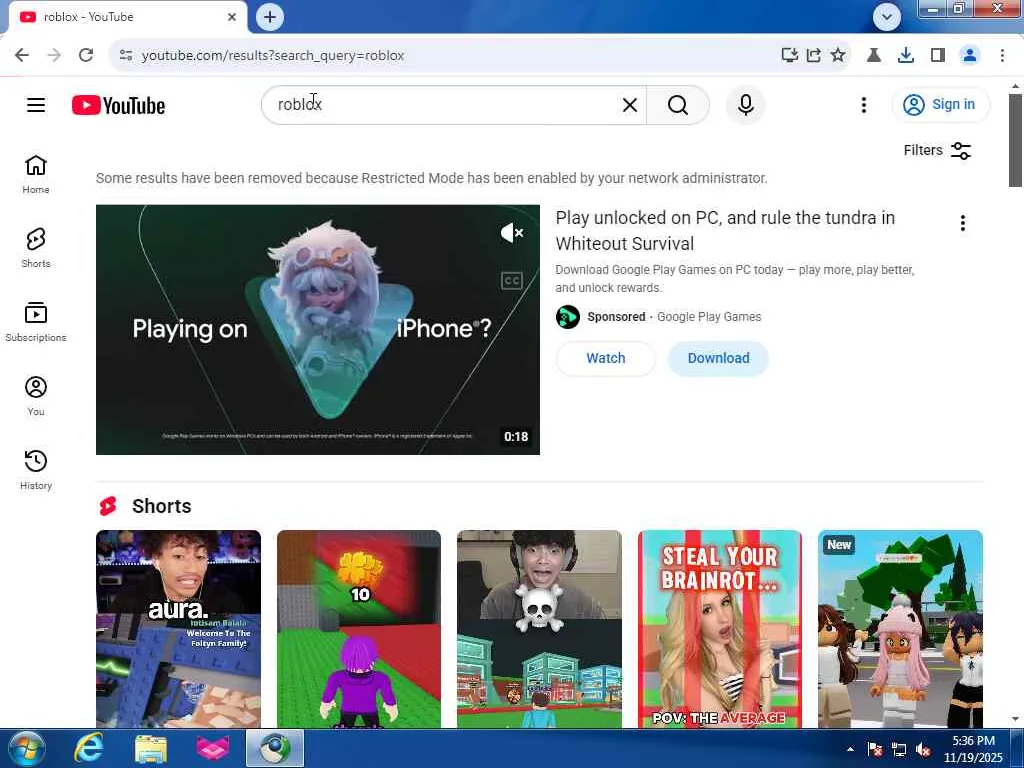The width and height of the screenshot is (1024, 768).
Task: Start voice search with microphone icon
Action: pos(746,105)
